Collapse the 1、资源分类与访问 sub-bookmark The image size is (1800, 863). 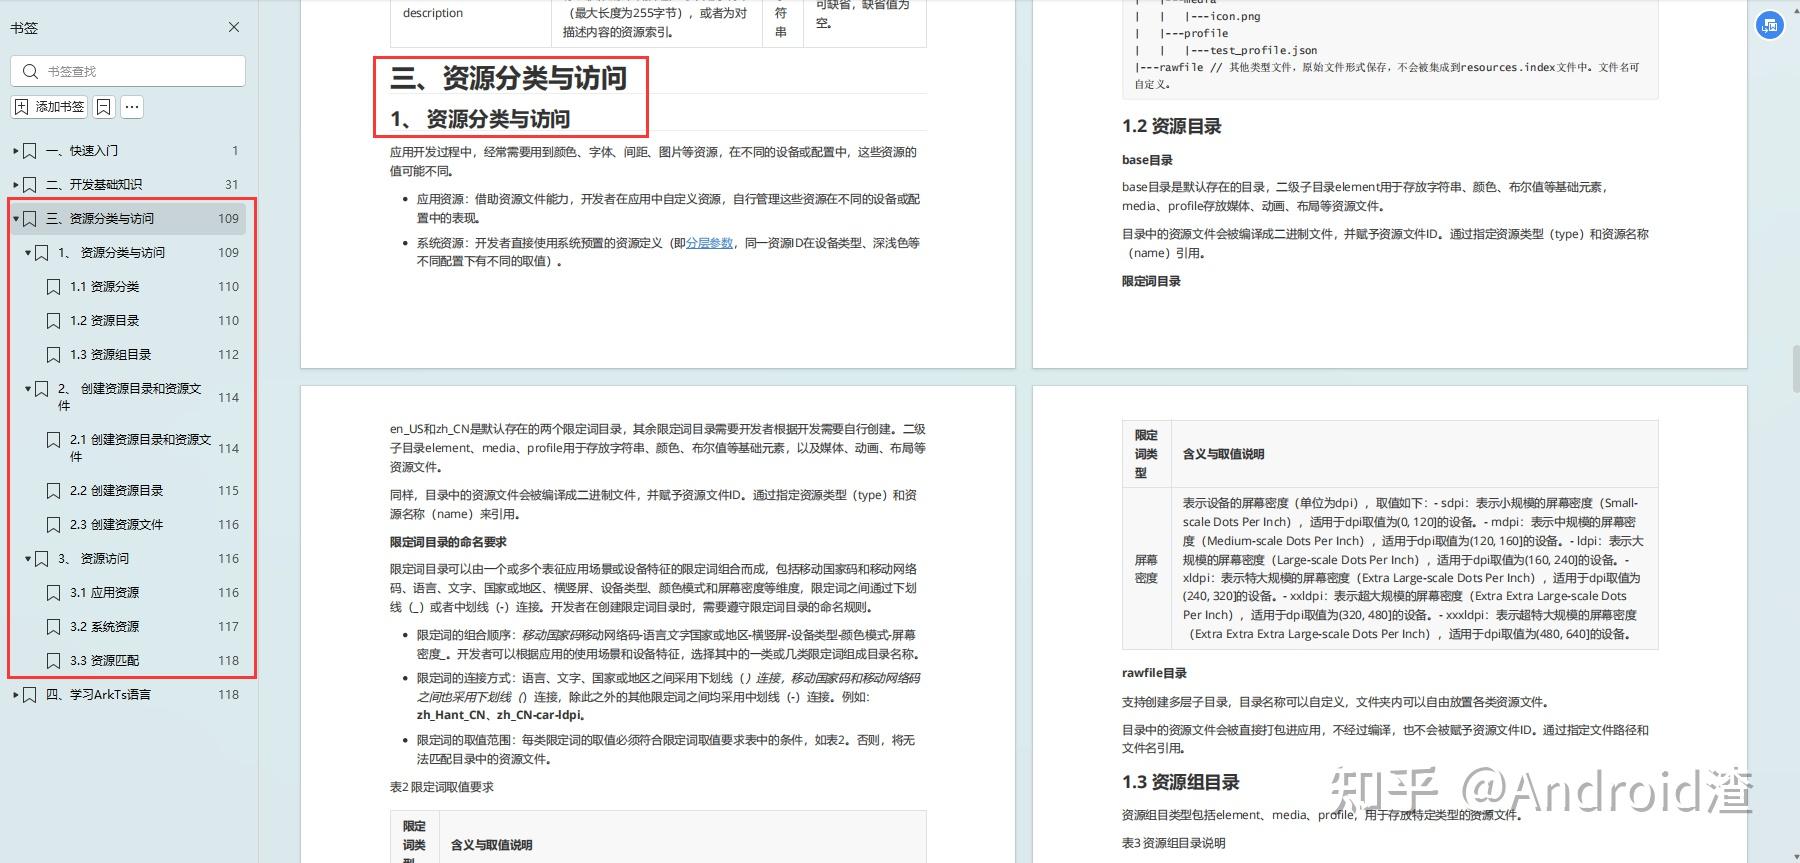coord(27,253)
